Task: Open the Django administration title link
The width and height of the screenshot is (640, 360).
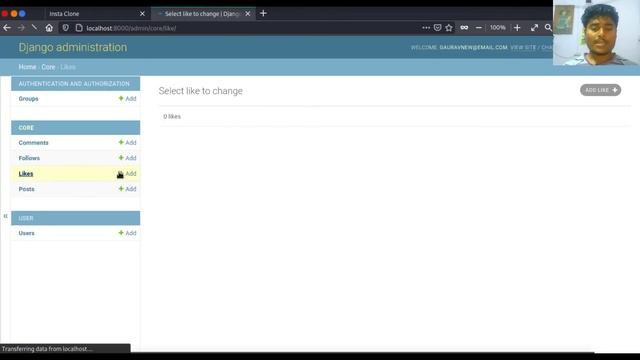Action: coord(73,47)
